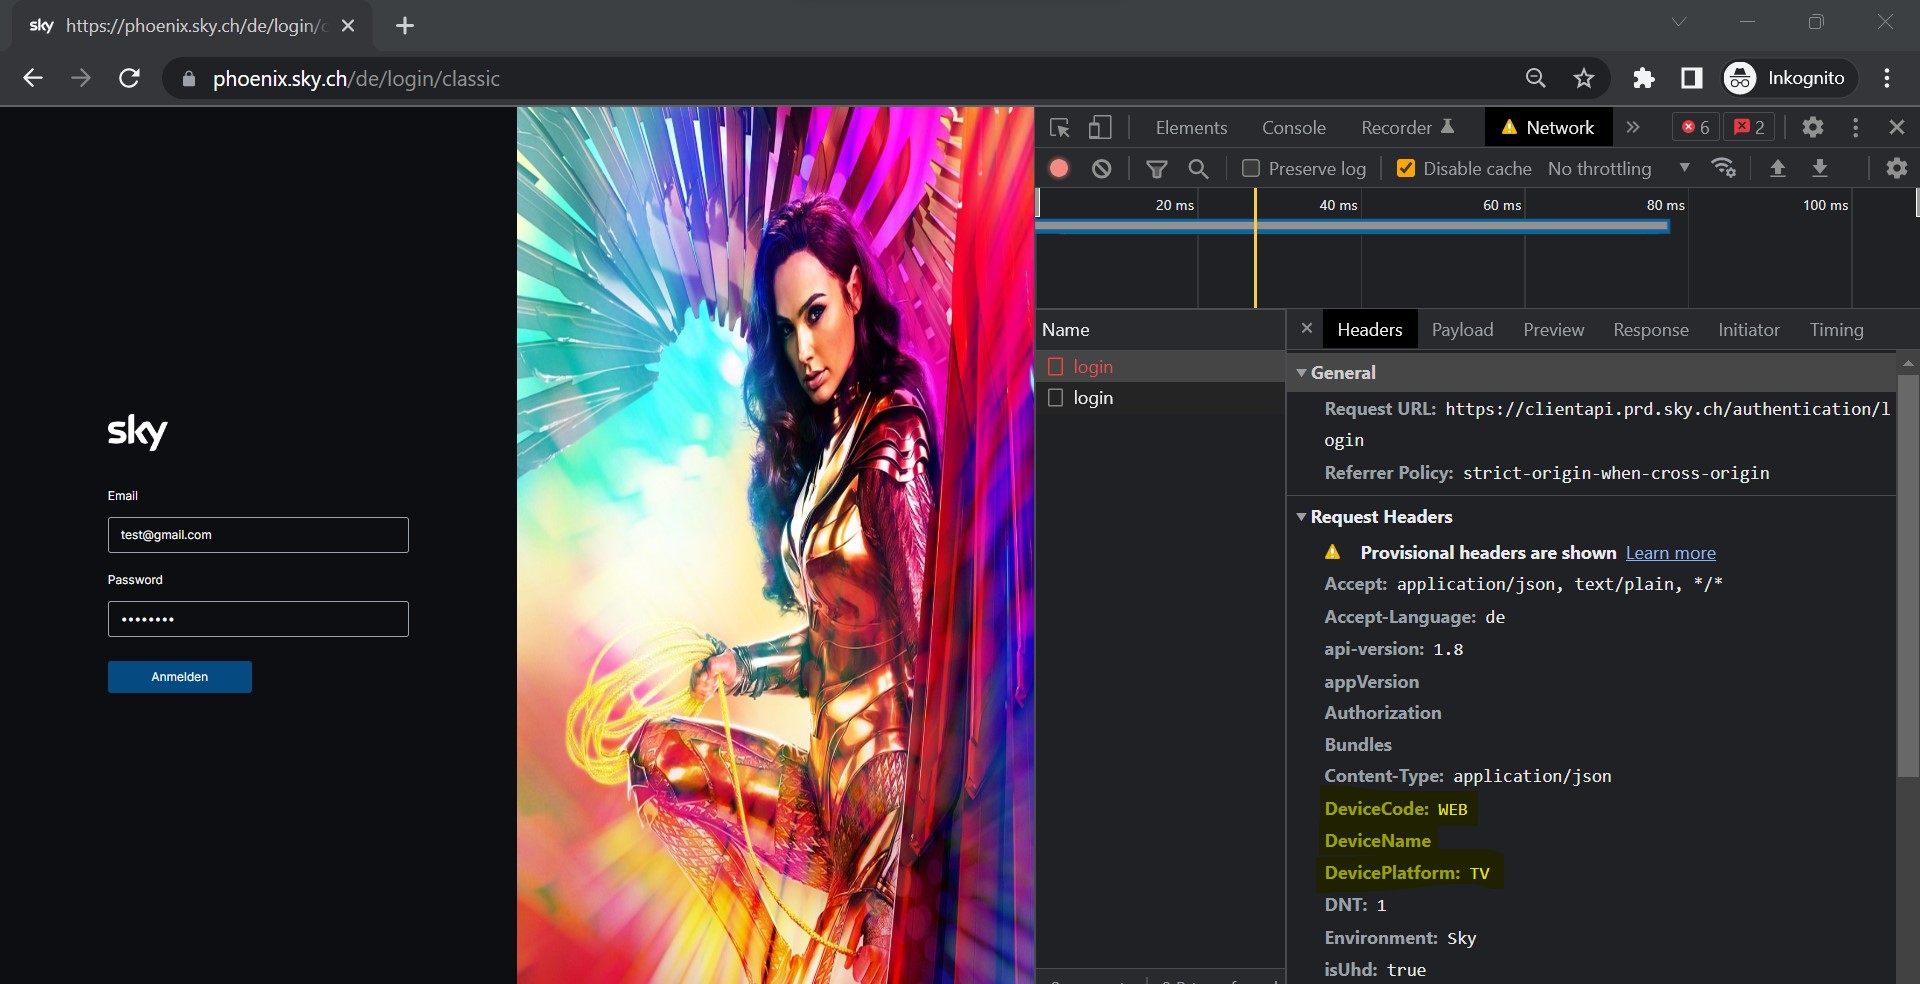Open Network panel settings gear
The width and height of the screenshot is (1920, 984).
pos(1897,168)
